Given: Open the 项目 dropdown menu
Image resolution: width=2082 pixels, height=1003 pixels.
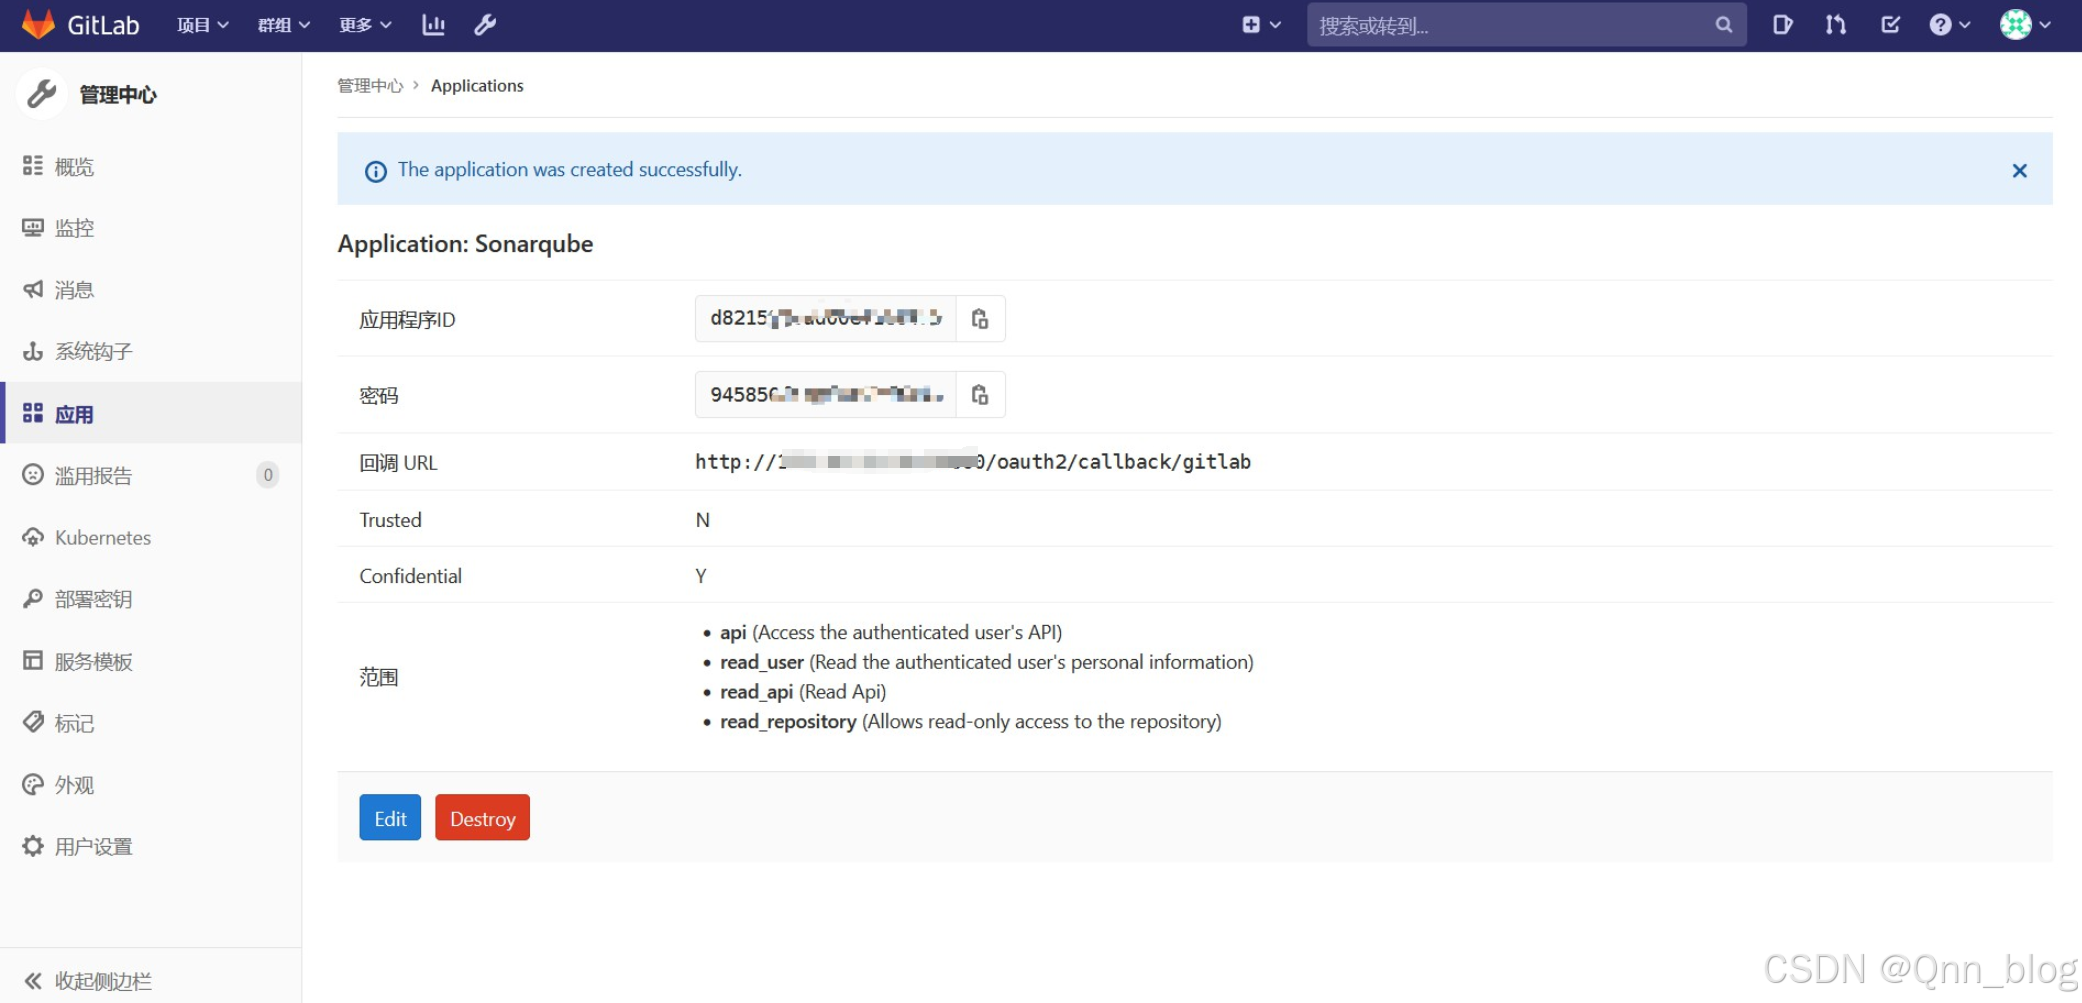Looking at the screenshot, I should (201, 25).
